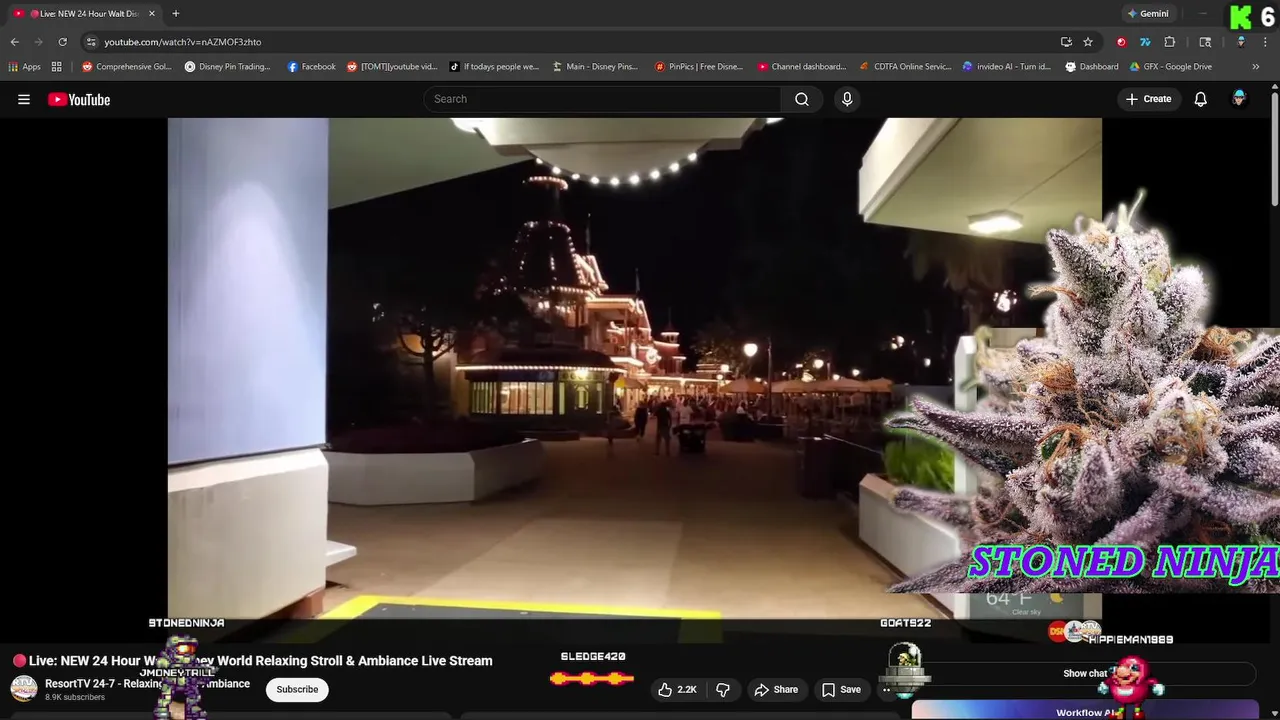Click the Show chat button
This screenshot has width=1280, height=720.
1085,673
